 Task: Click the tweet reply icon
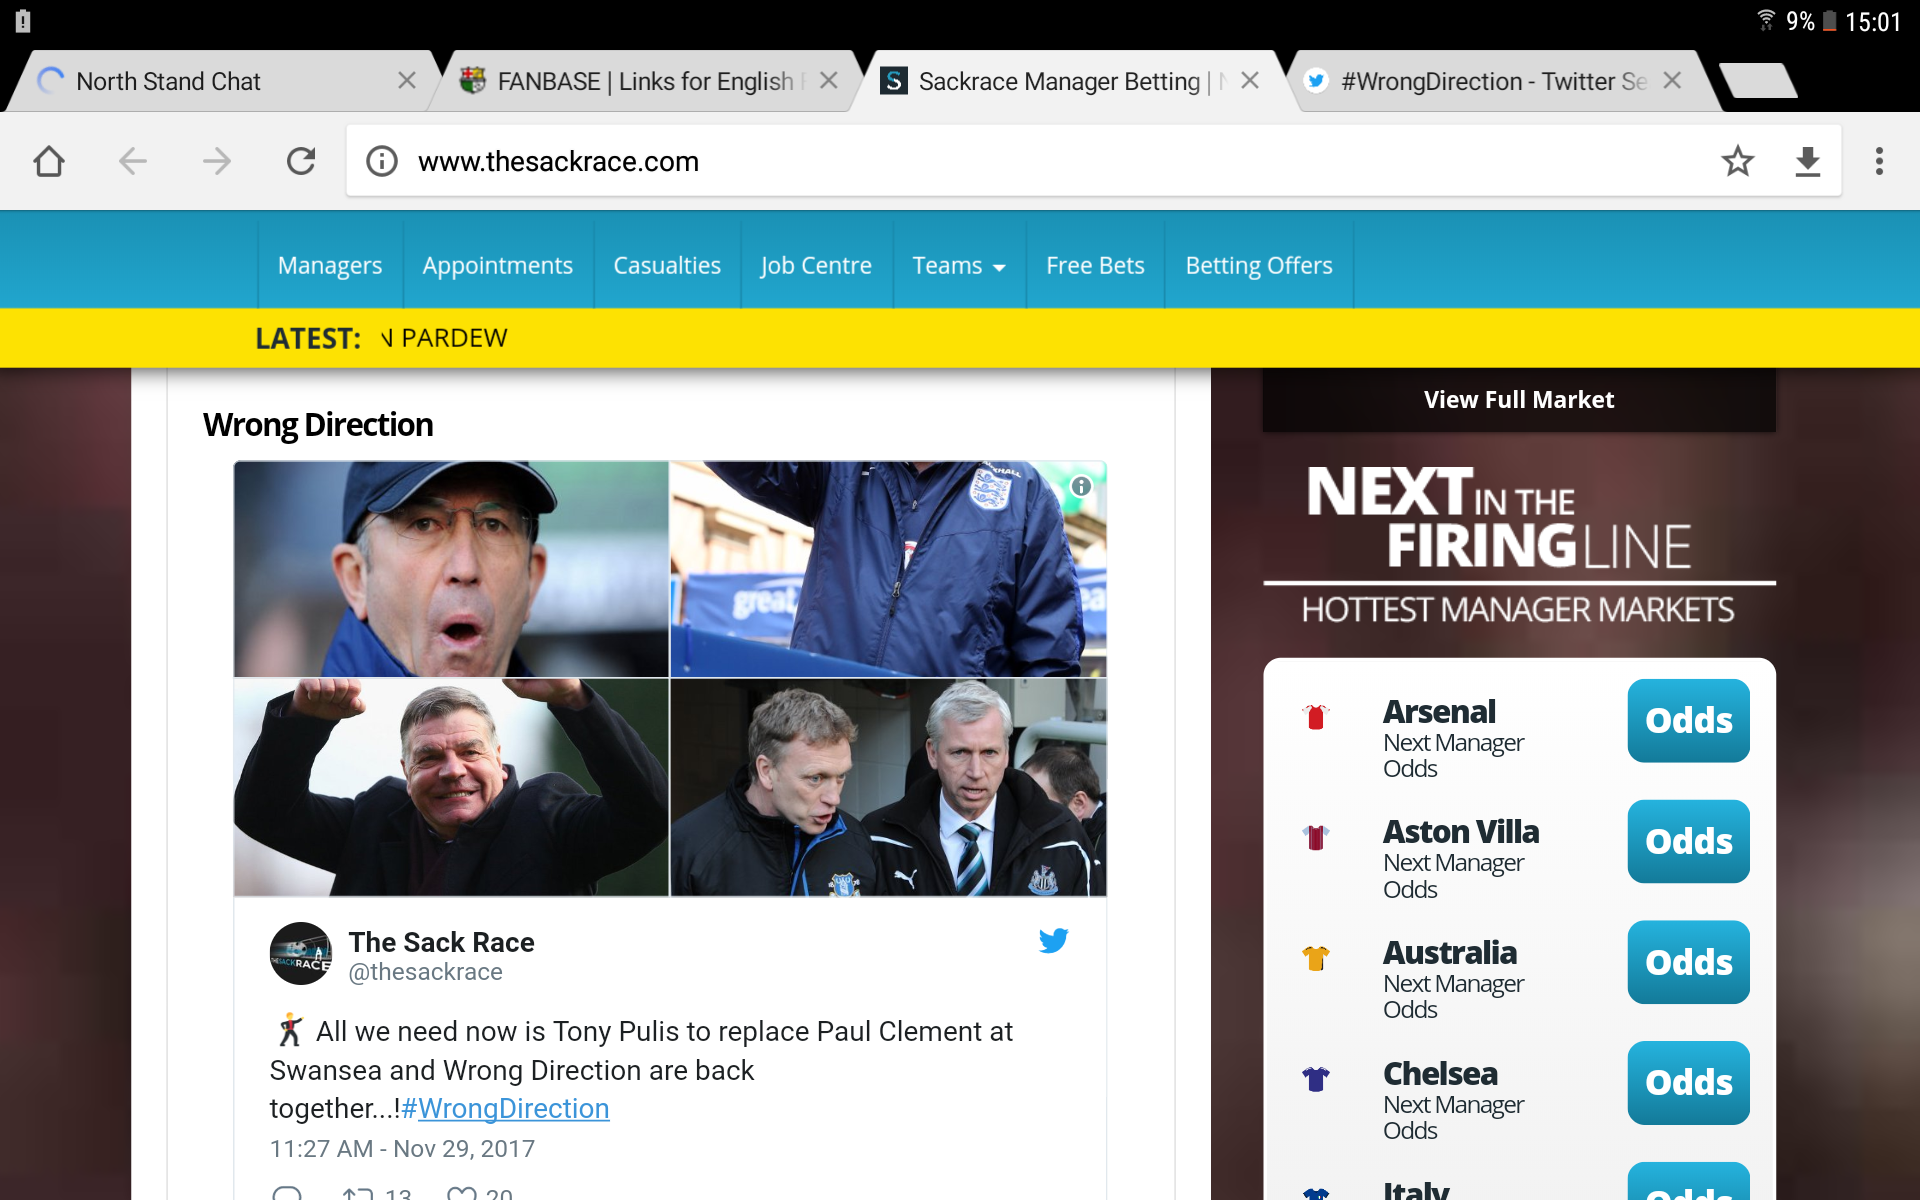(x=287, y=1194)
